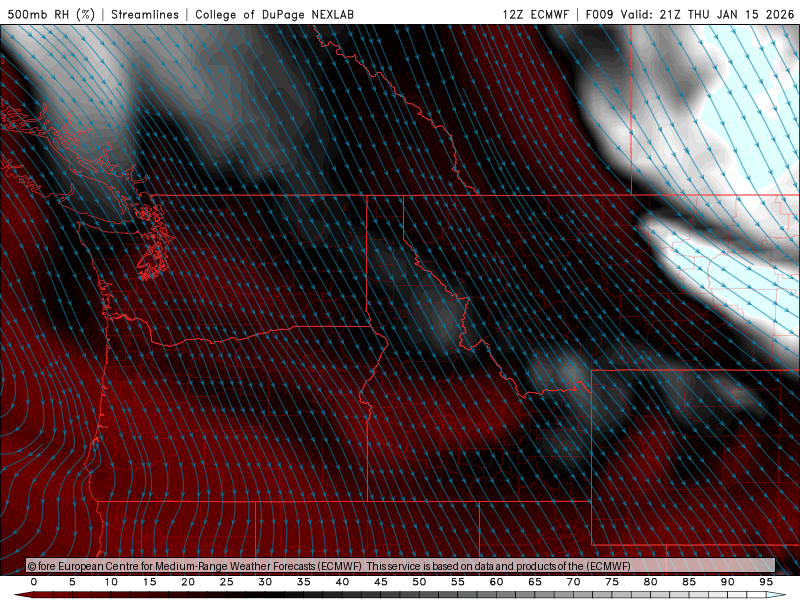This screenshot has height=600, width=800.
Task: Click the ECMWF copyright notice banner
Action: tap(401, 566)
